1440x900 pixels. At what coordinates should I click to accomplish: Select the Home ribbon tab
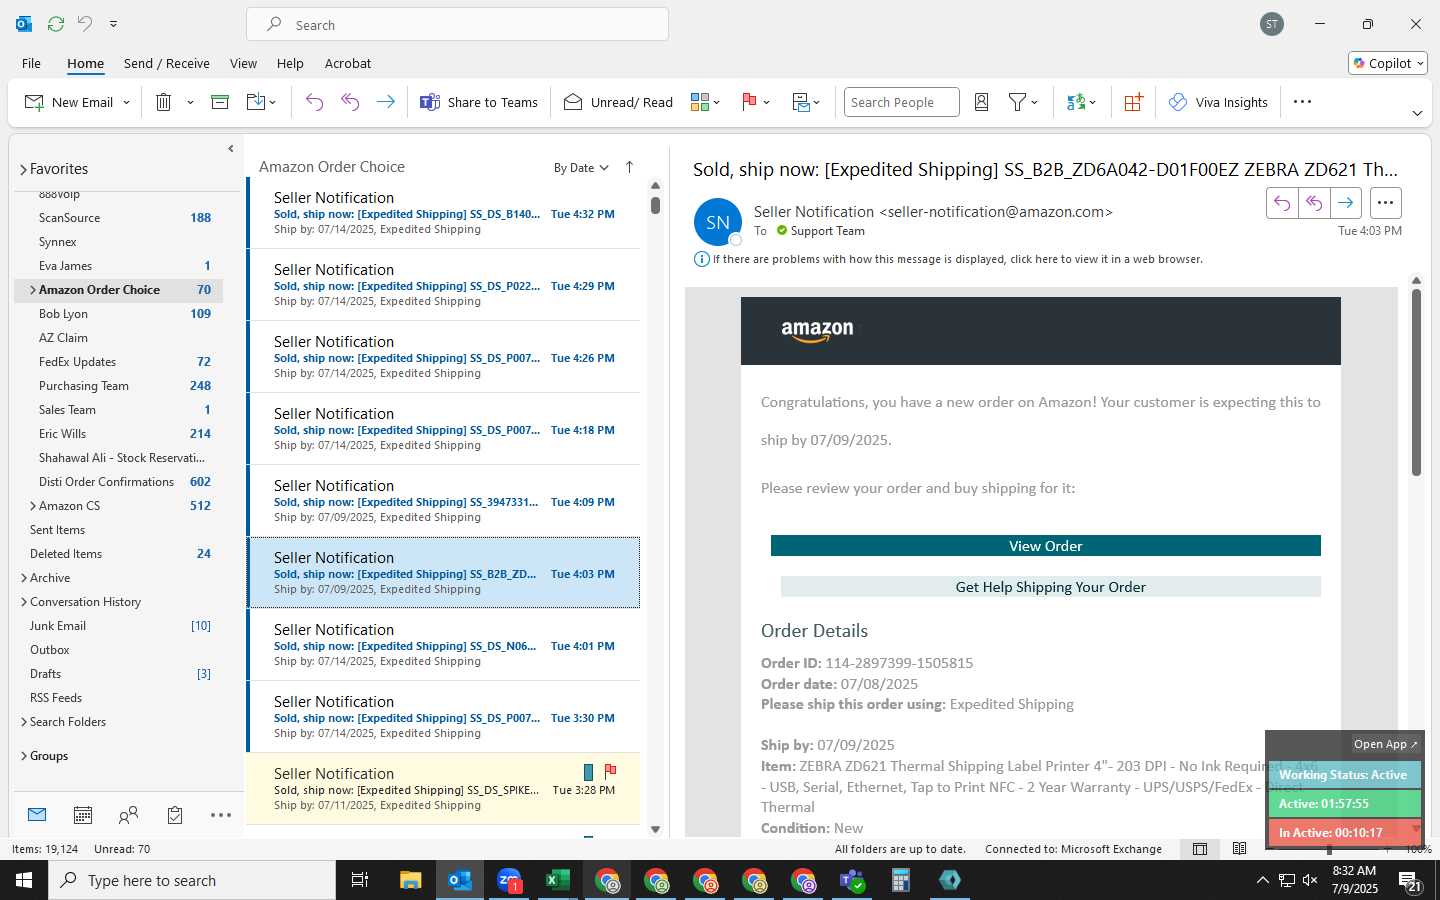tap(85, 63)
